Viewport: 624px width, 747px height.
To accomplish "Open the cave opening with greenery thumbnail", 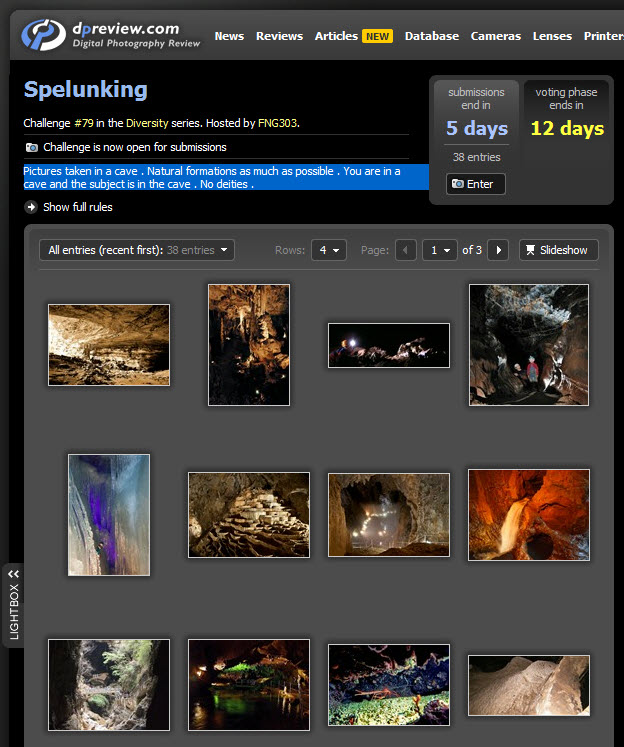I will pyautogui.click(x=109, y=685).
